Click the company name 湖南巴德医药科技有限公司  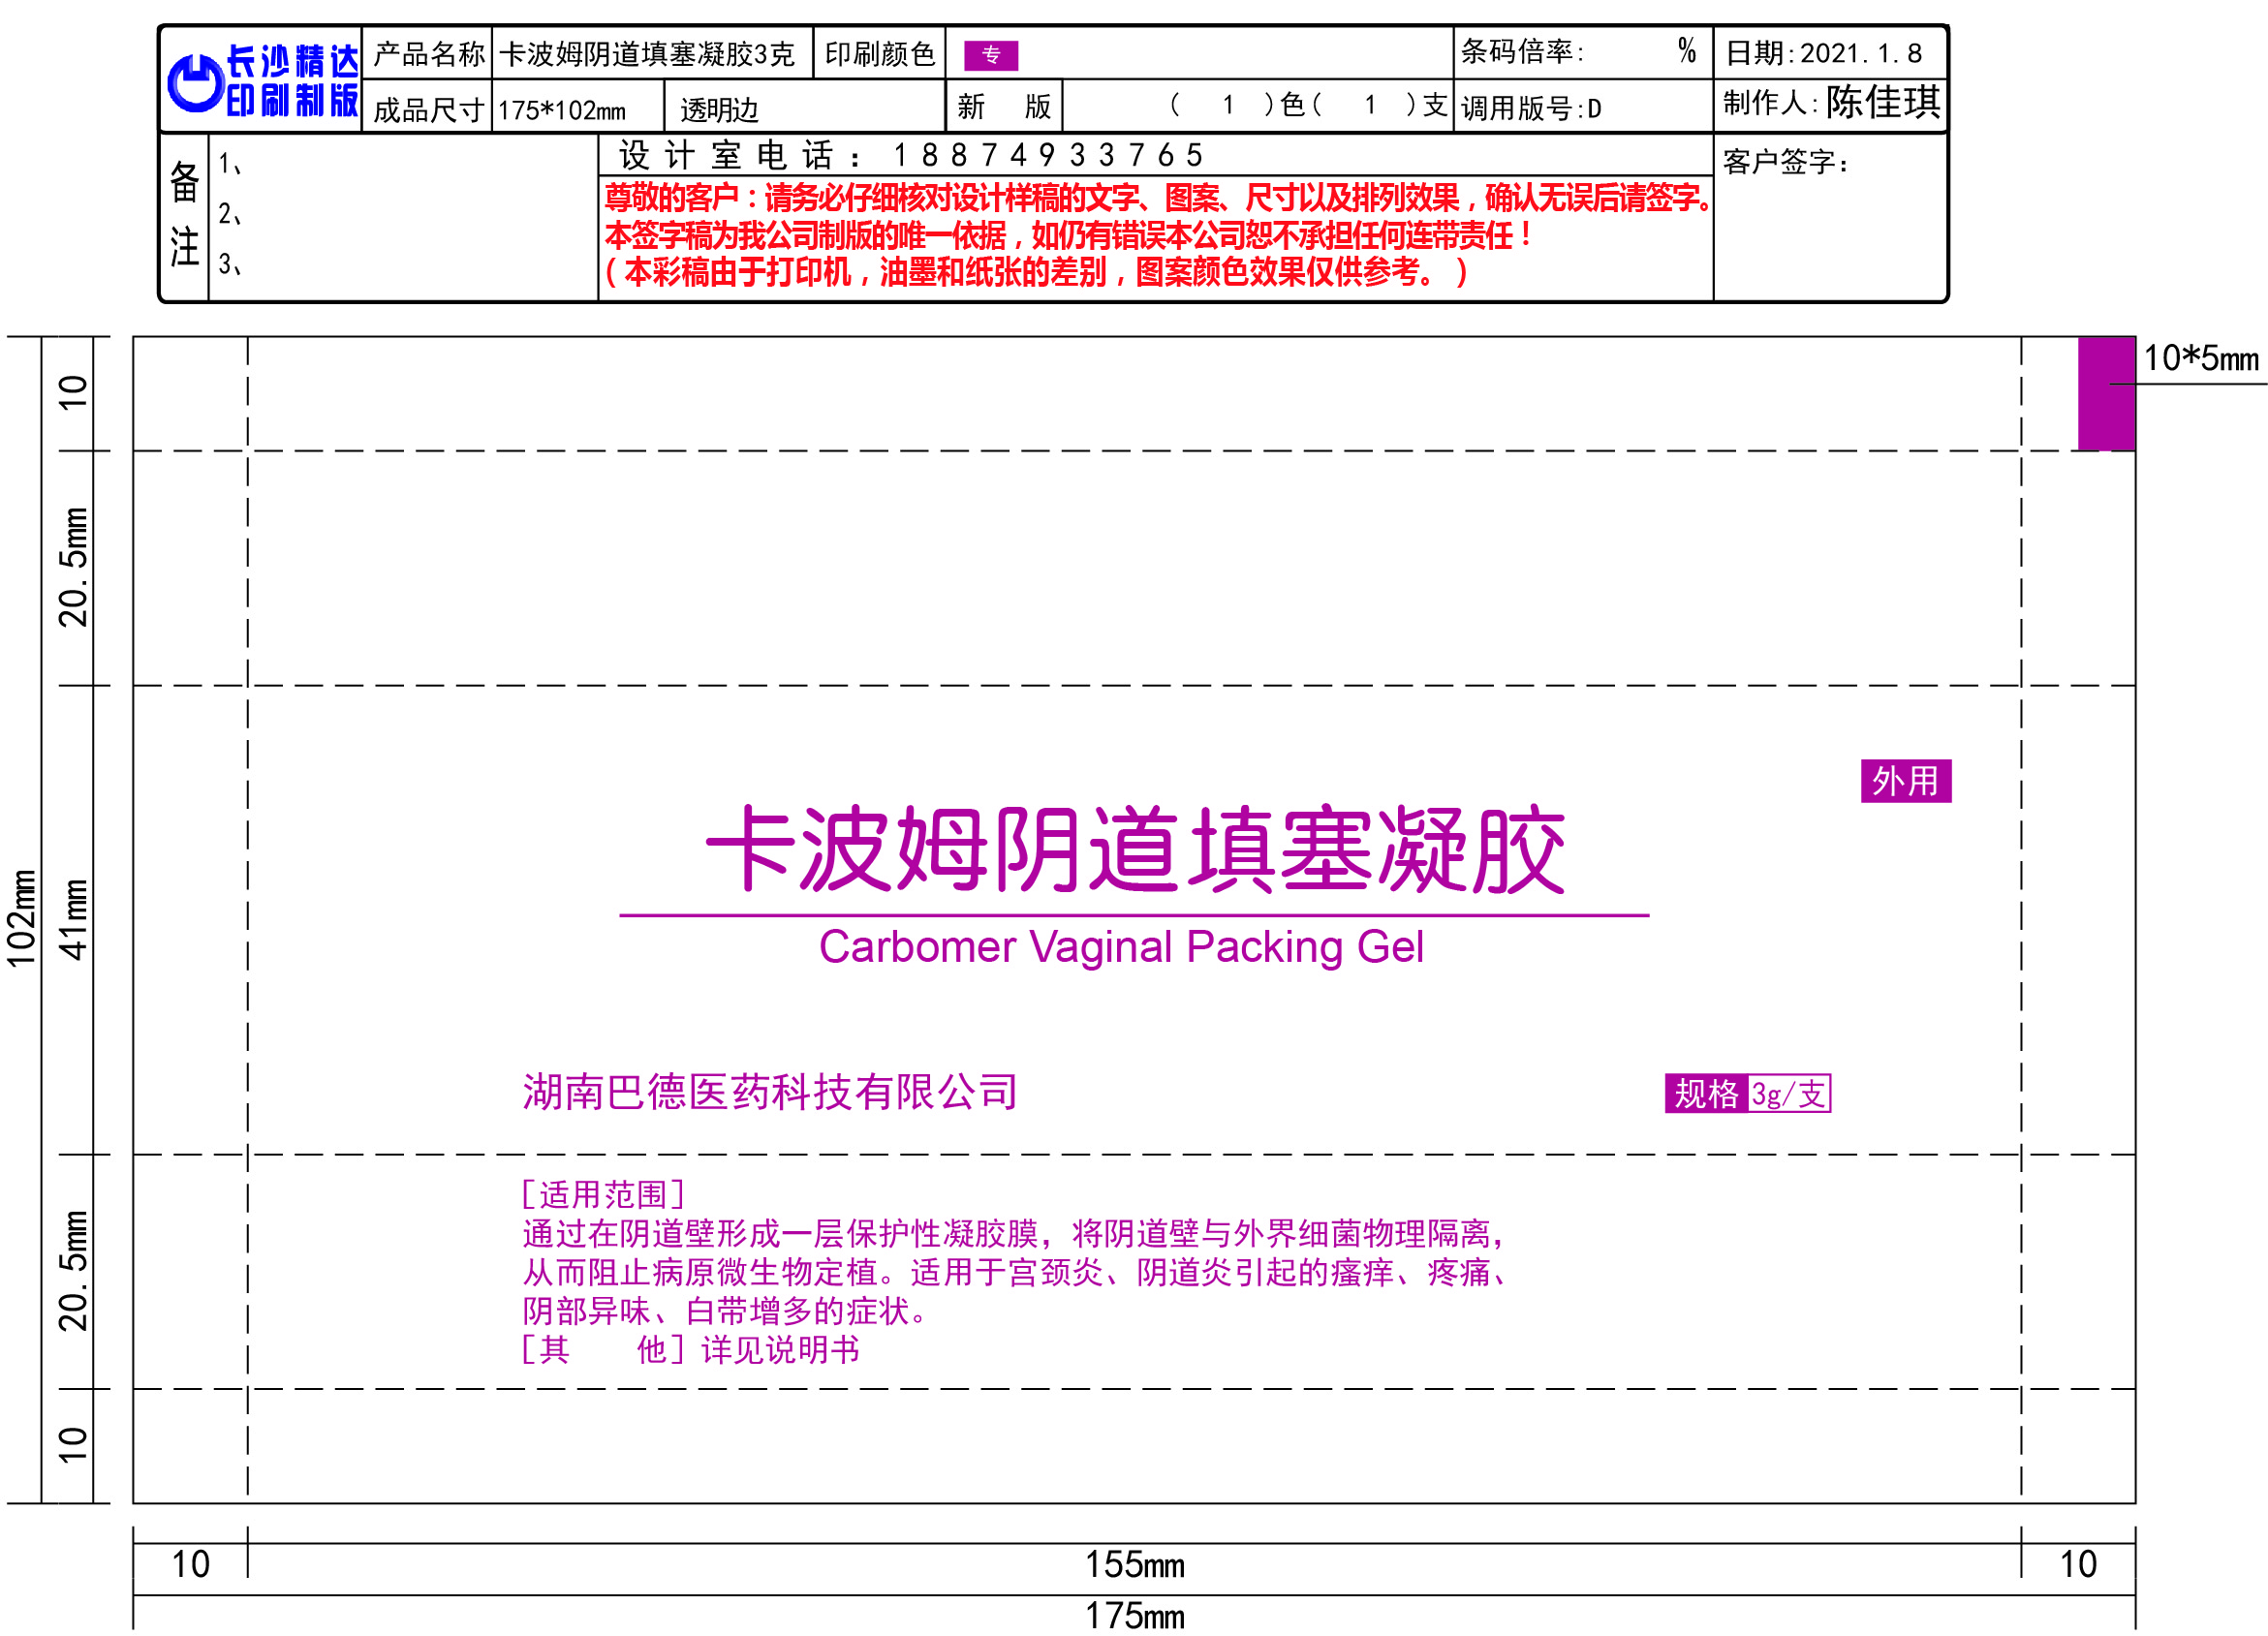point(769,1092)
